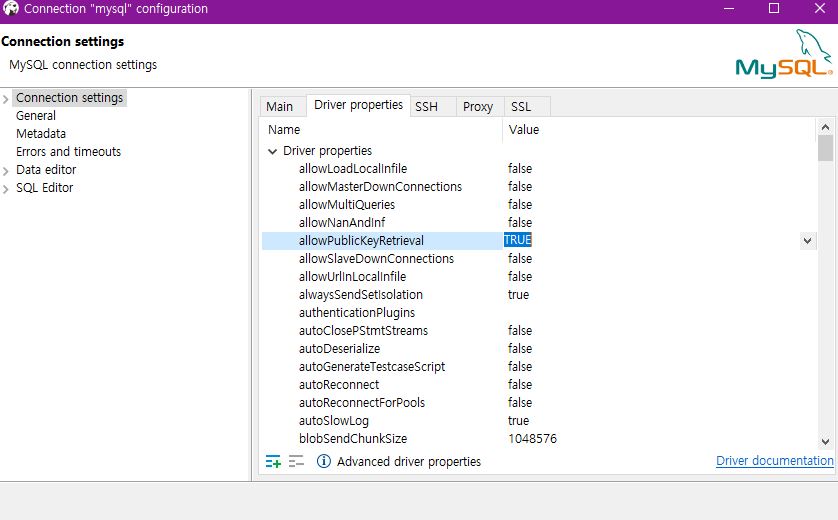Close the connection configuration window
This screenshot has width=838, height=520.
(x=820, y=8)
